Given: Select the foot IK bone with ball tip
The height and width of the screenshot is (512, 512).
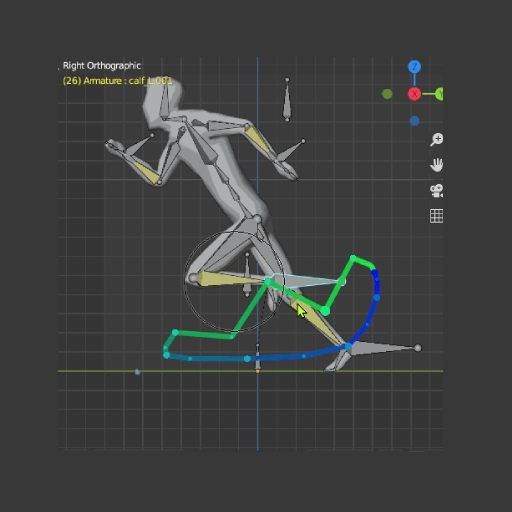Looking at the screenshot, I should [383, 348].
